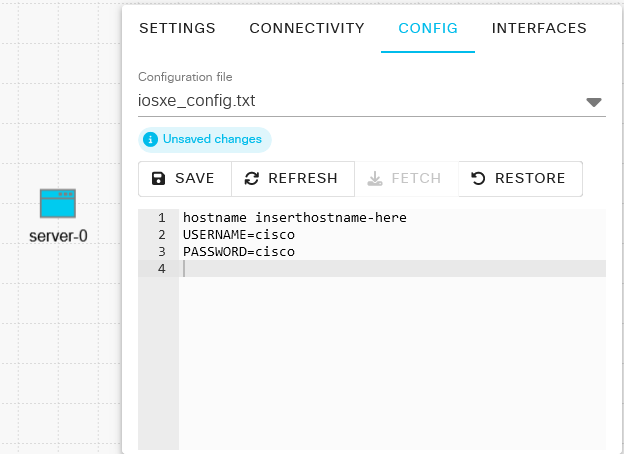This screenshot has height=454, width=624.
Task: Place cursor on the hostname line
Action: tap(294, 218)
